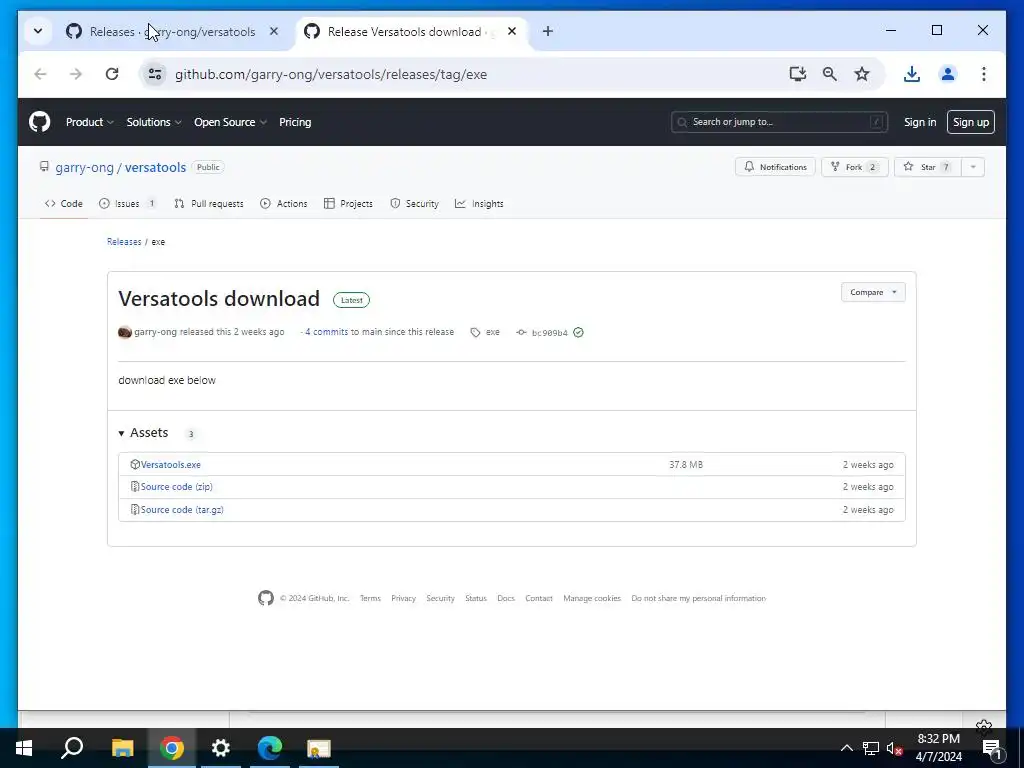Open the Code tab
Screen dimensions: 1024x768
pos(64,204)
